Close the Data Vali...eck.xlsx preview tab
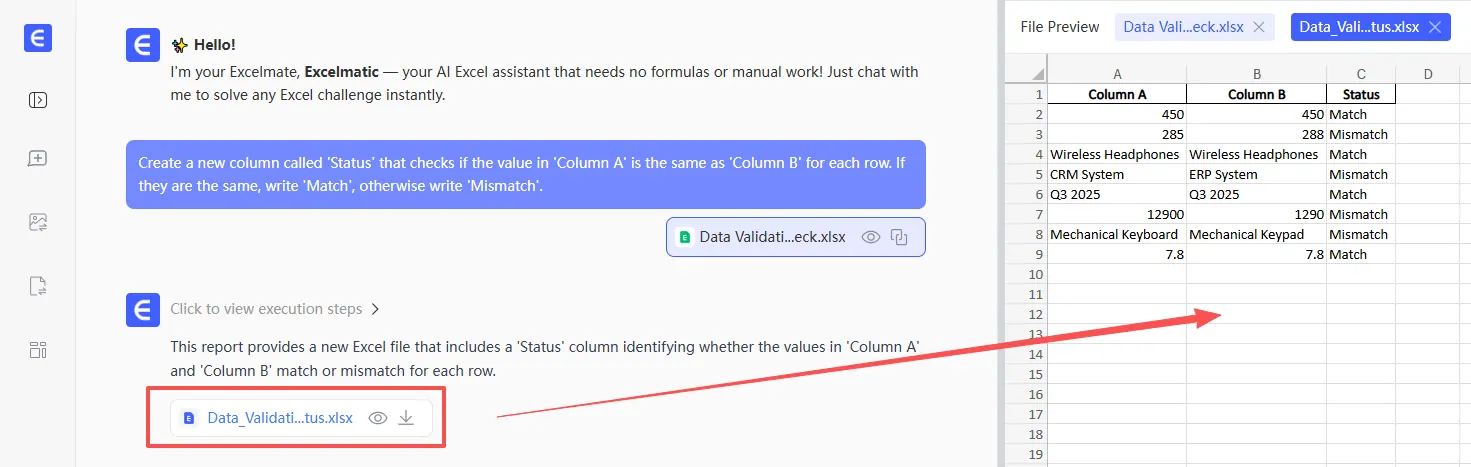This screenshot has height=467, width=1471. tap(1259, 27)
